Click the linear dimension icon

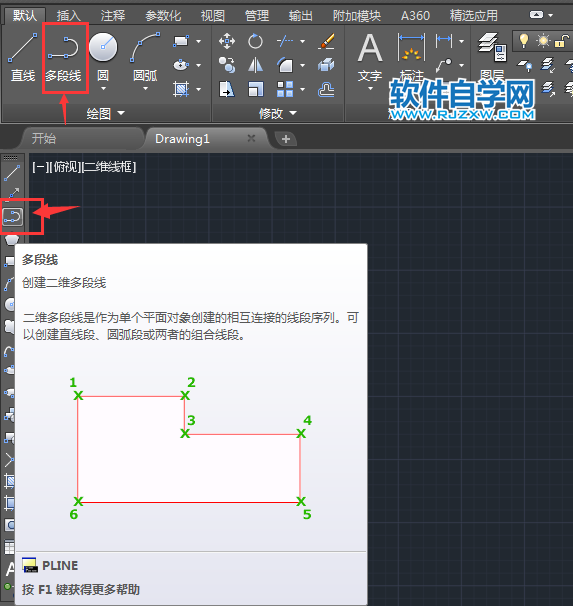click(x=444, y=40)
